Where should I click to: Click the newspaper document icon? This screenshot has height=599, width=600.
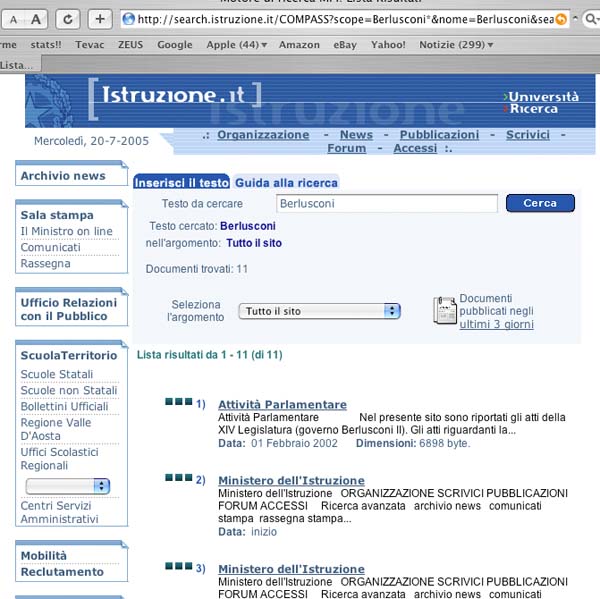click(x=445, y=310)
